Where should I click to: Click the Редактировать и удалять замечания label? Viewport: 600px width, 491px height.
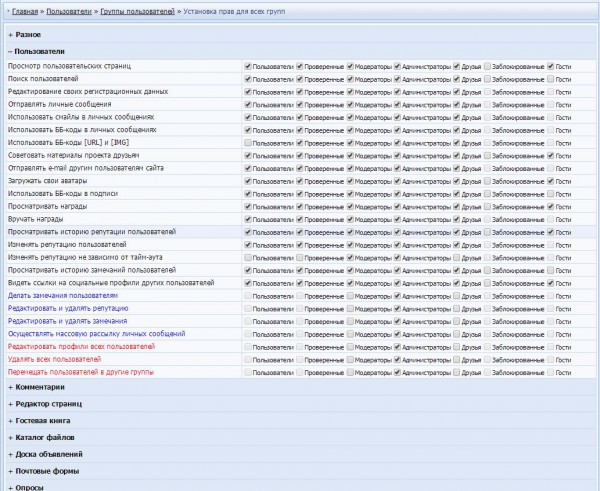coord(67,321)
